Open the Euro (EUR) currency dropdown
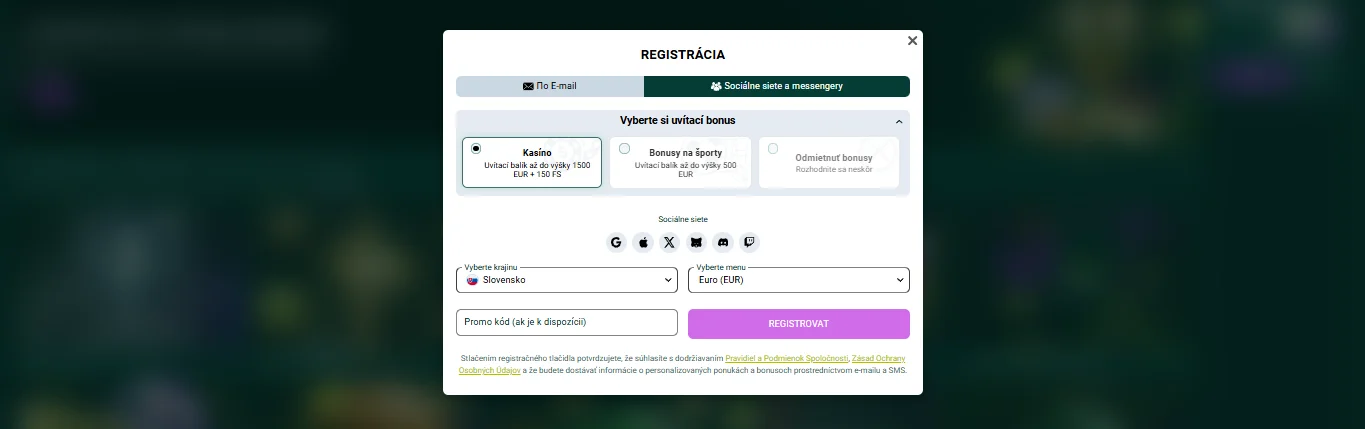Screen dimensions: 1365x429 798,281
